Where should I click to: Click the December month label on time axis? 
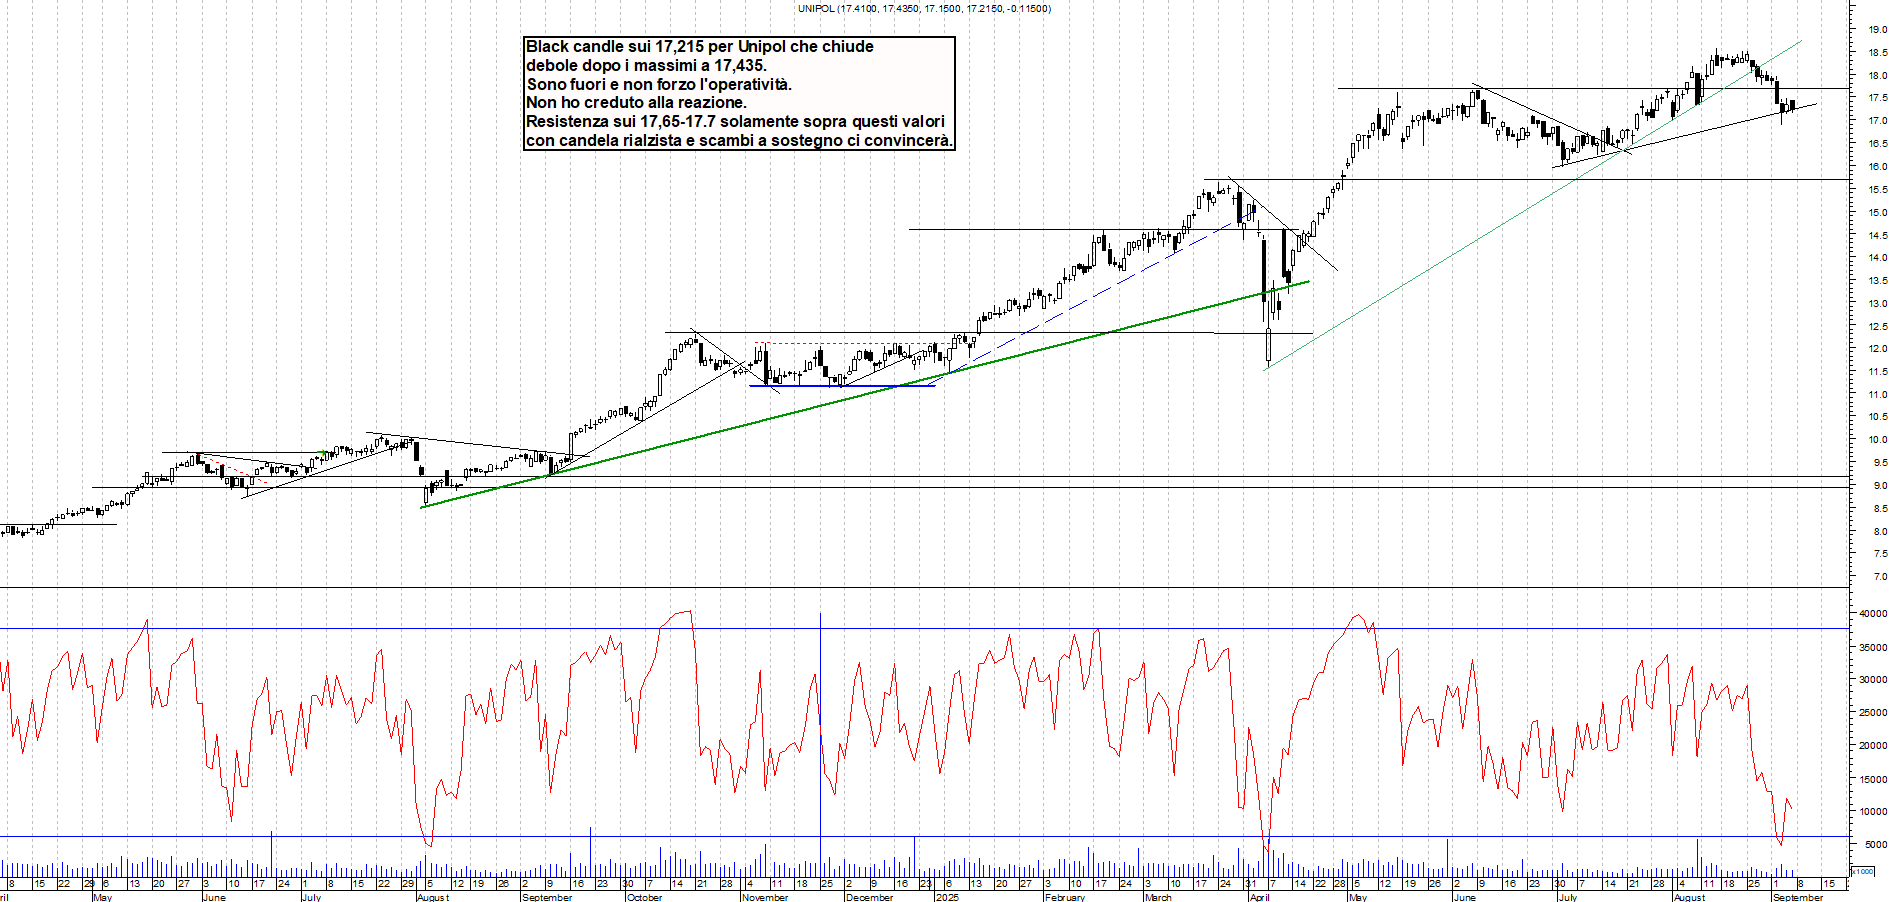869,897
